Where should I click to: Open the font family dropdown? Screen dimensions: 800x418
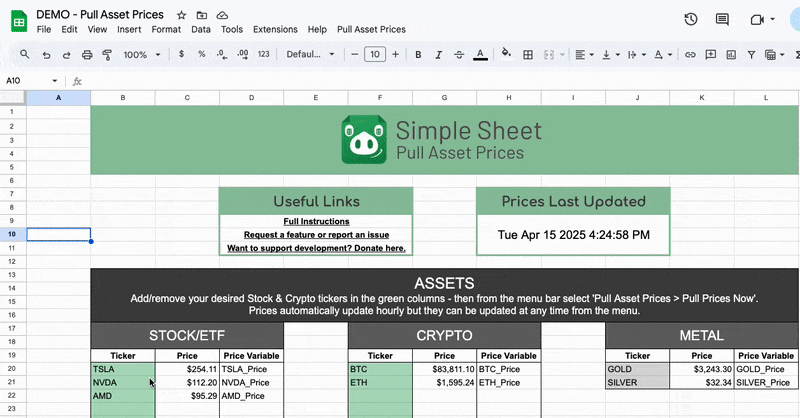click(310, 54)
